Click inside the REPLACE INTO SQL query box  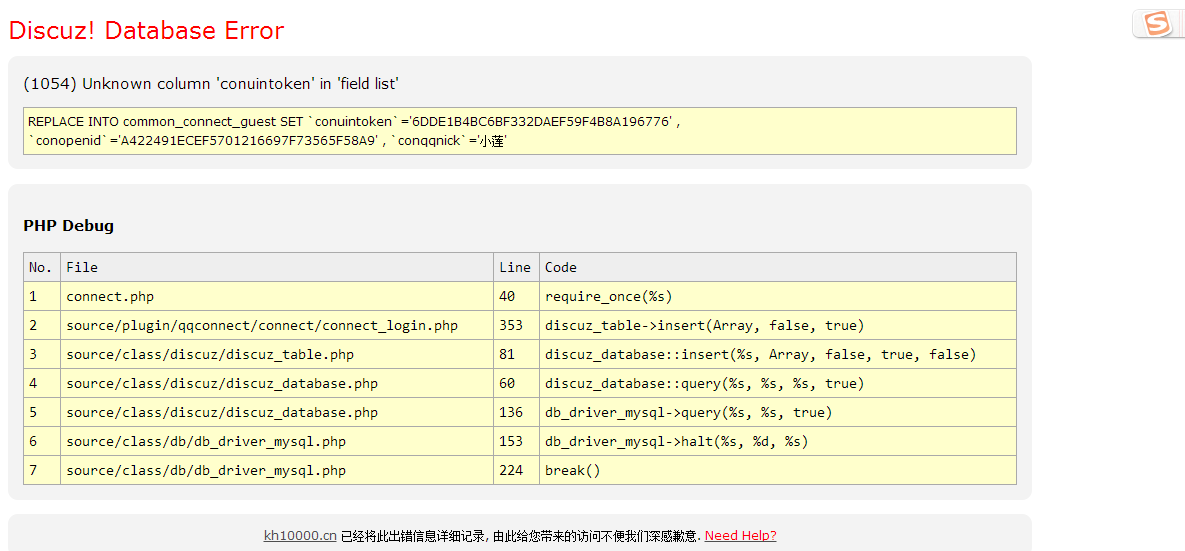coord(519,131)
